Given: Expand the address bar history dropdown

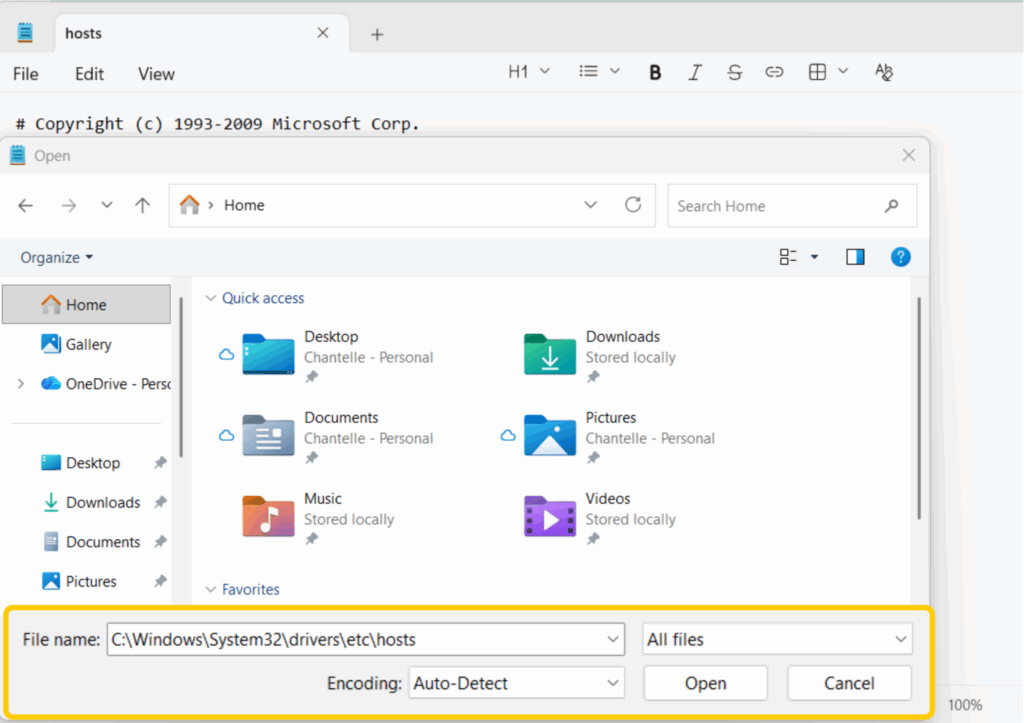Looking at the screenshot, I should (x=590, y=205).
